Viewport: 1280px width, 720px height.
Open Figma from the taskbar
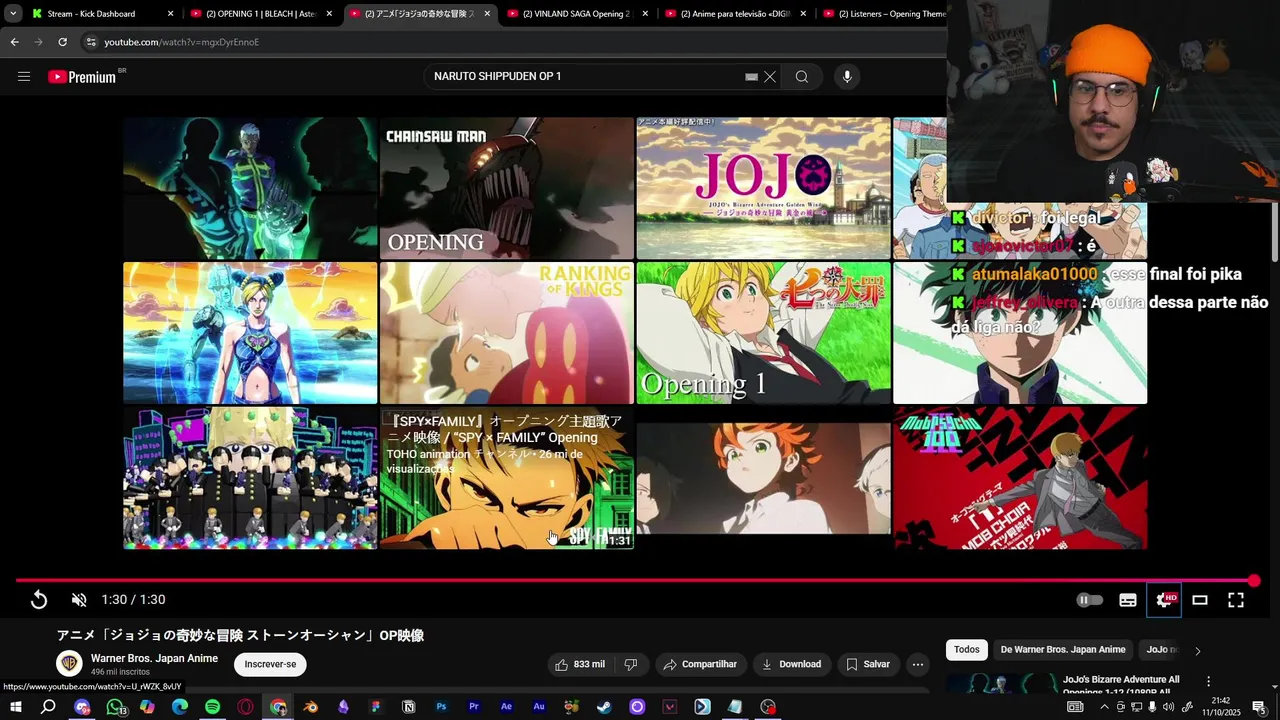click(376, 707)
